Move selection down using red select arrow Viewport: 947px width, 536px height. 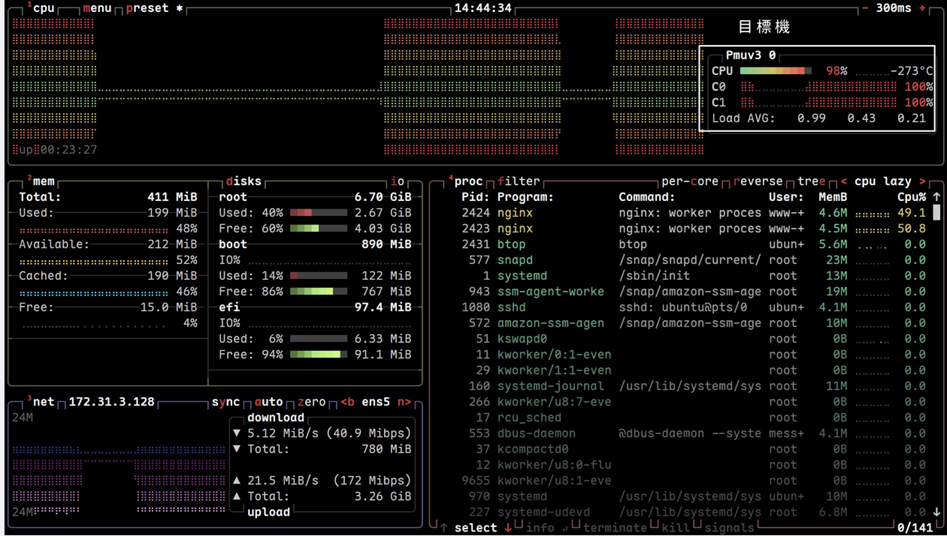pyautogui.click(x=508, y=527)
